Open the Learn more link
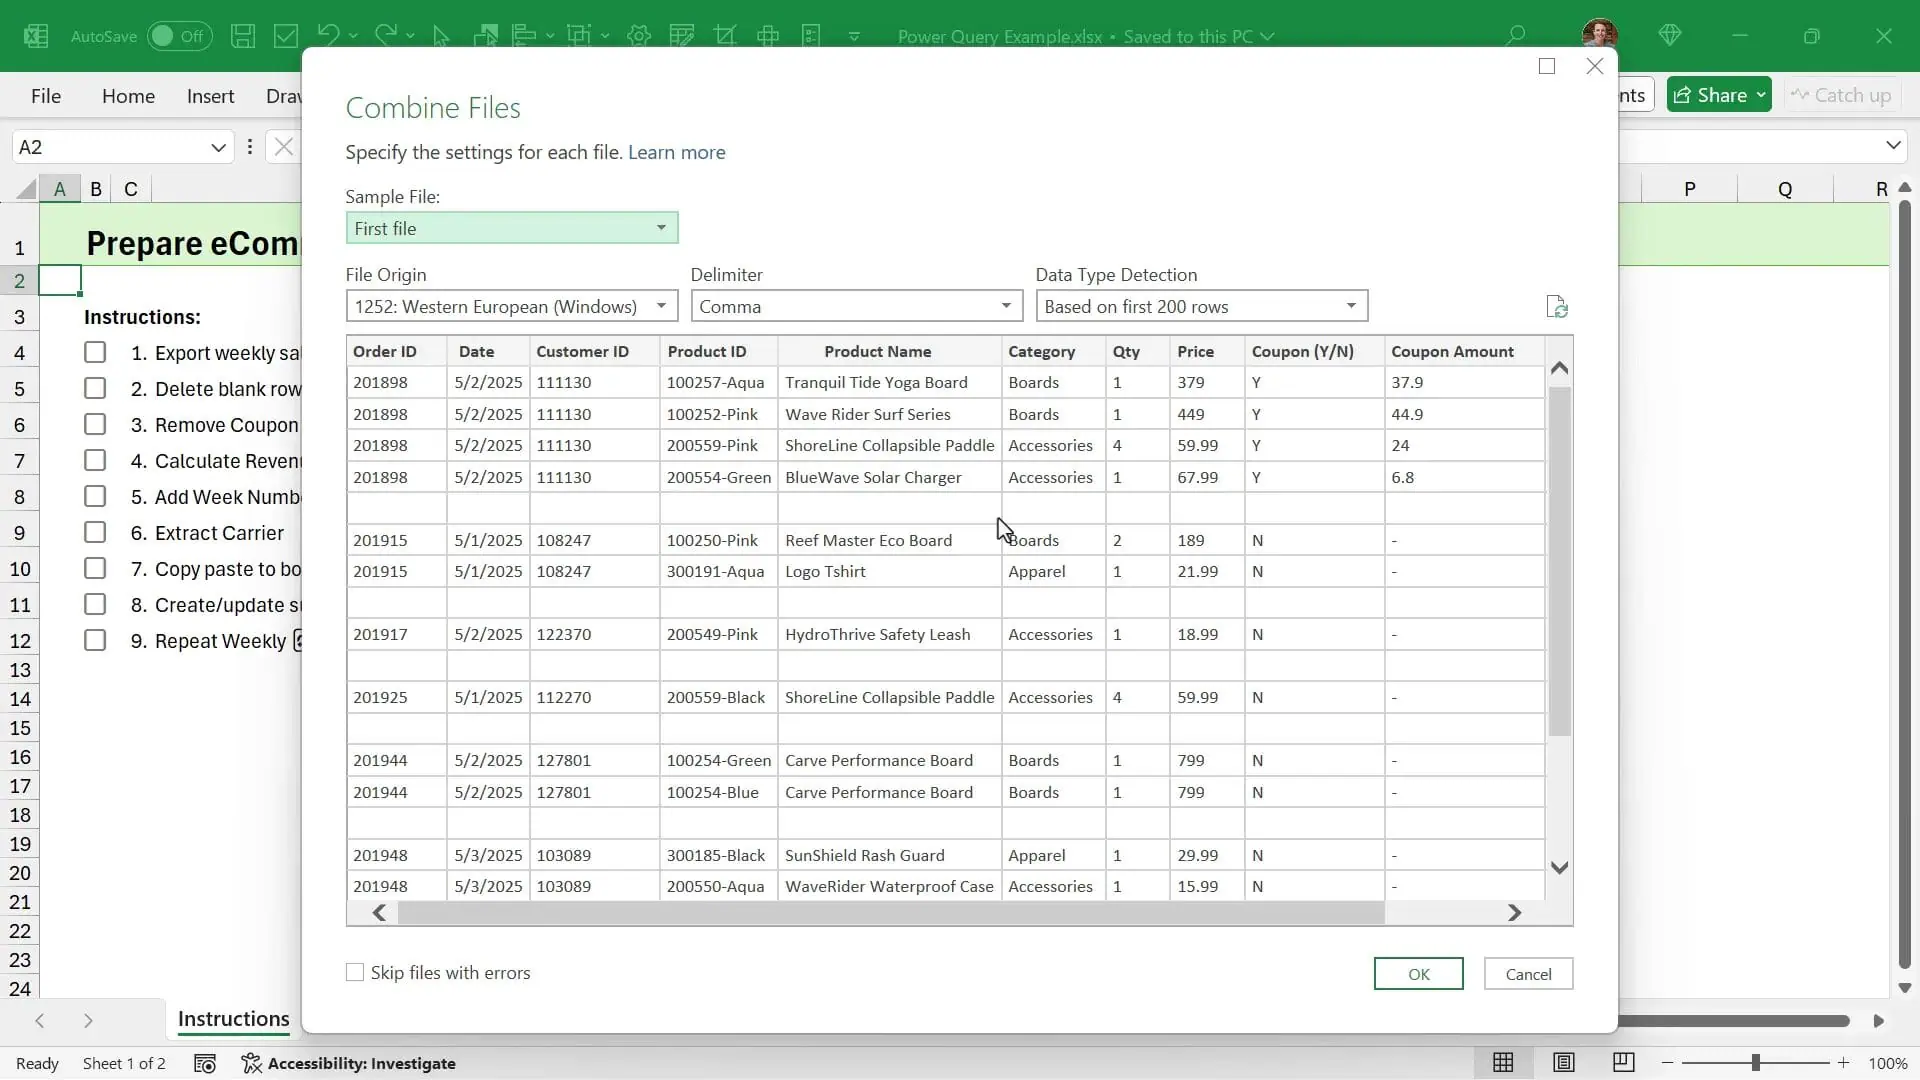The image size is (1920, 1080). [676, 152]
